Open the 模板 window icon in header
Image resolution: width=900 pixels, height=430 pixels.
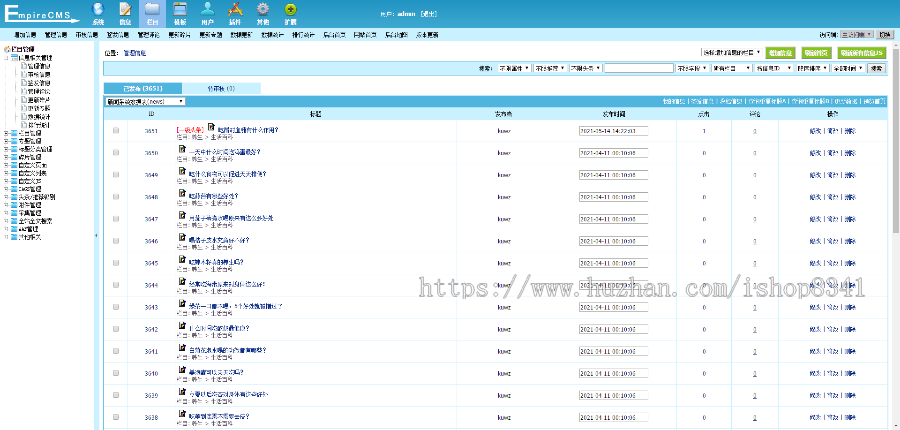tap(180, 12)
